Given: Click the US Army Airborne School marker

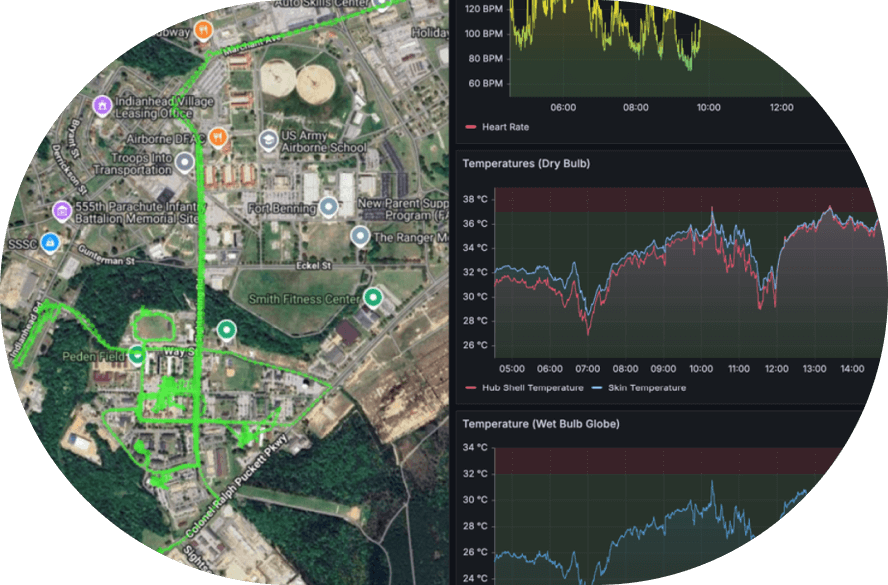Looking at the screenshot, I should pos(269,138).
